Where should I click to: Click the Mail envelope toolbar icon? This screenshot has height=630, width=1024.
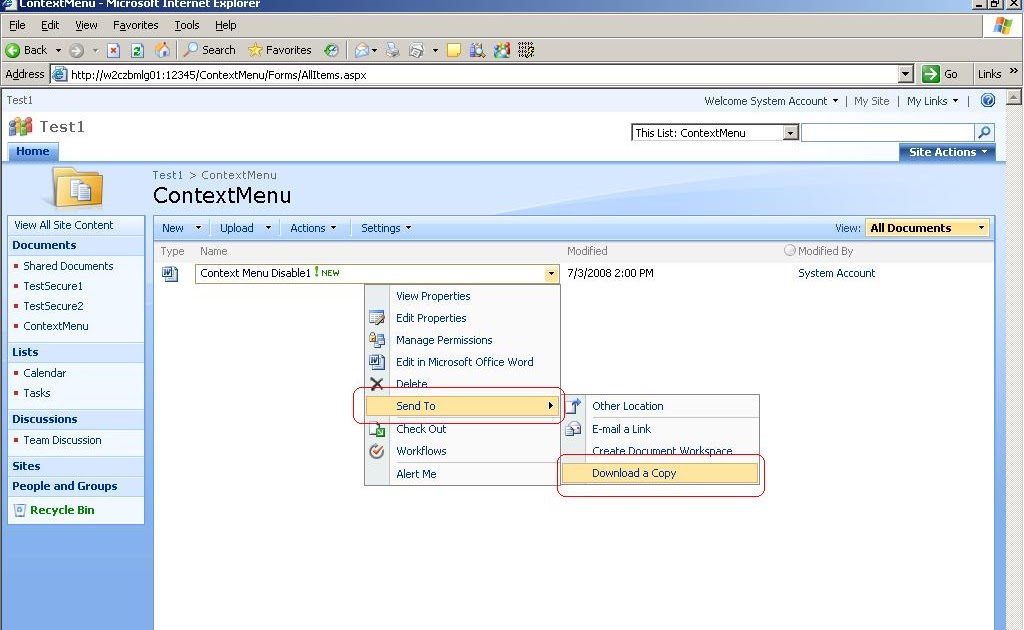tap(362, 50)
